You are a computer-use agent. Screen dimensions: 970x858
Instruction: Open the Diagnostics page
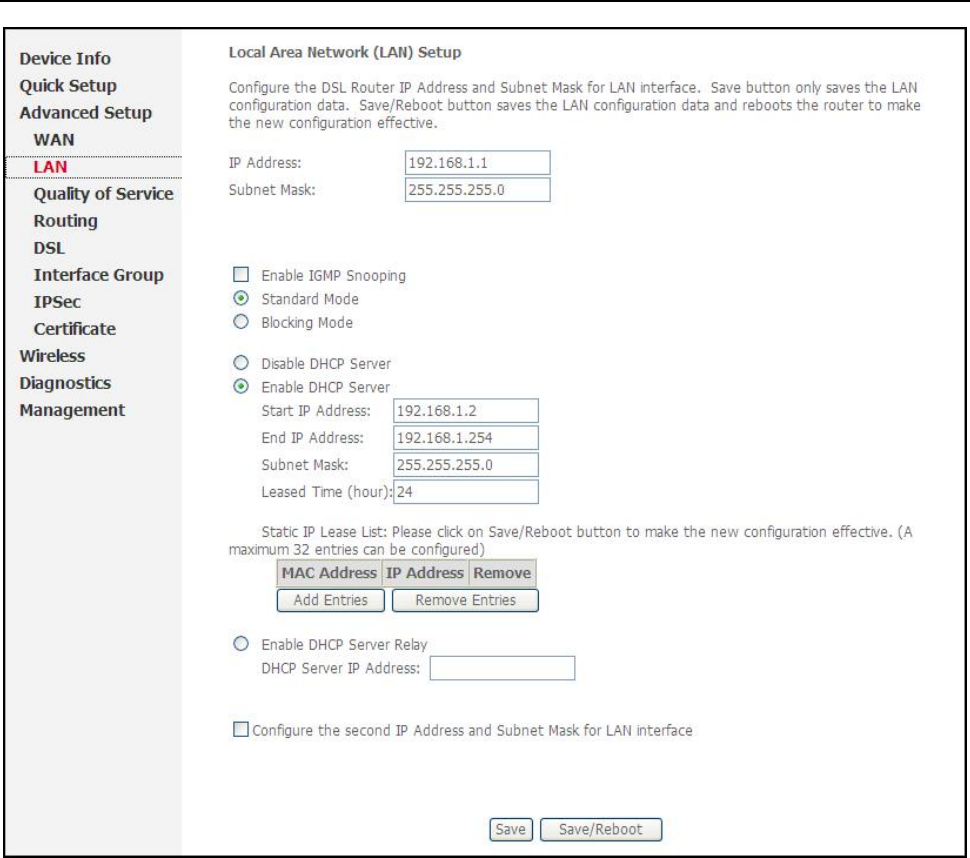pyautogui.click(x=66, y=384)
